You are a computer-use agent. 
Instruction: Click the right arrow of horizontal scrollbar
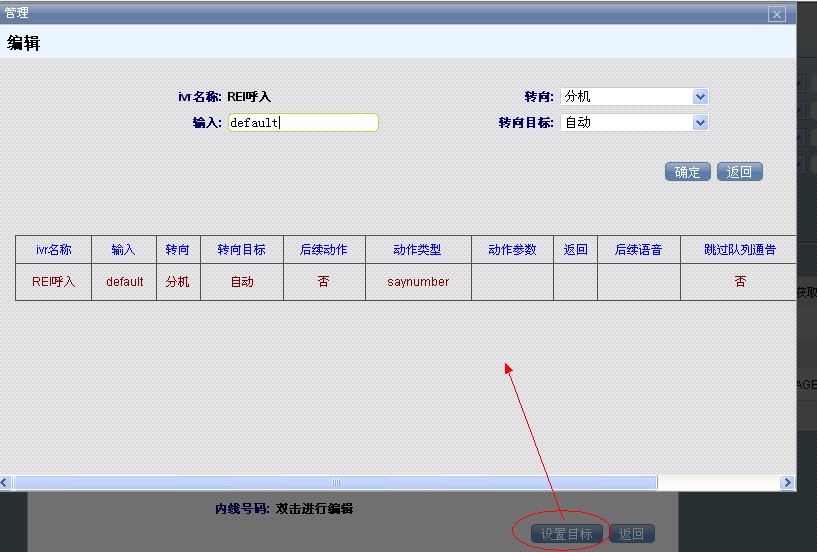[788, 483]
